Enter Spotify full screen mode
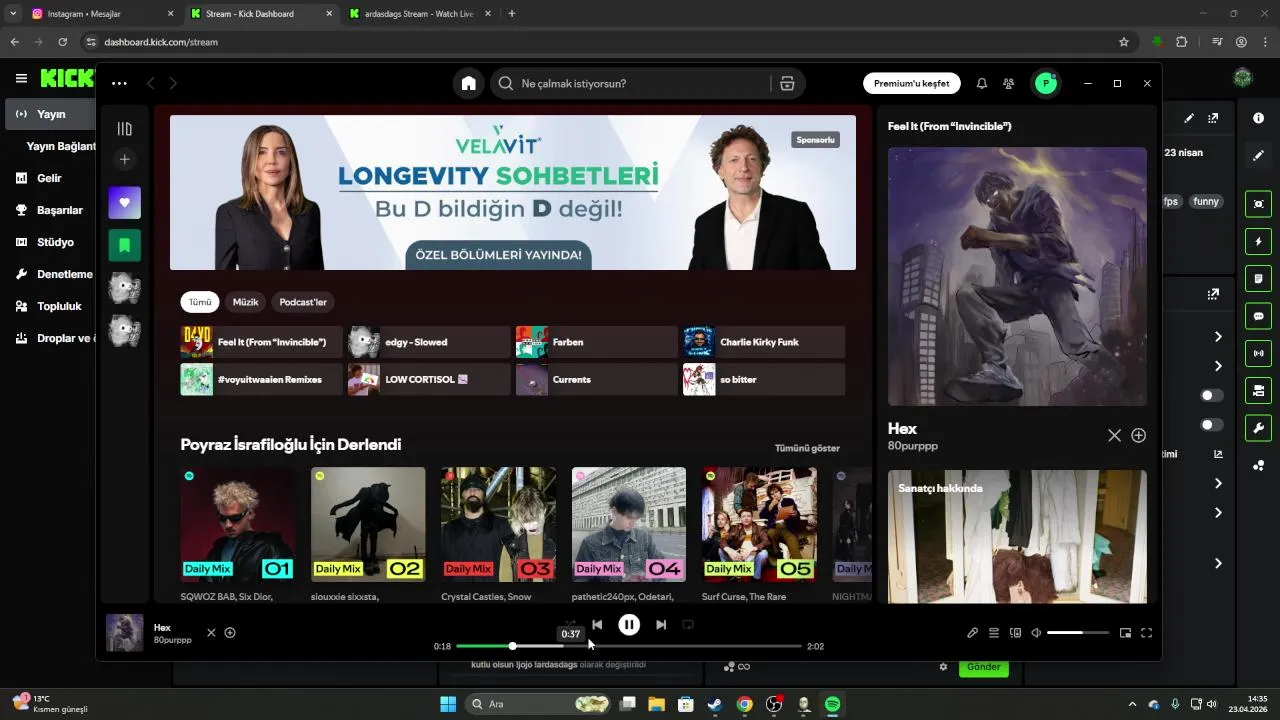 coord(1147,633)
